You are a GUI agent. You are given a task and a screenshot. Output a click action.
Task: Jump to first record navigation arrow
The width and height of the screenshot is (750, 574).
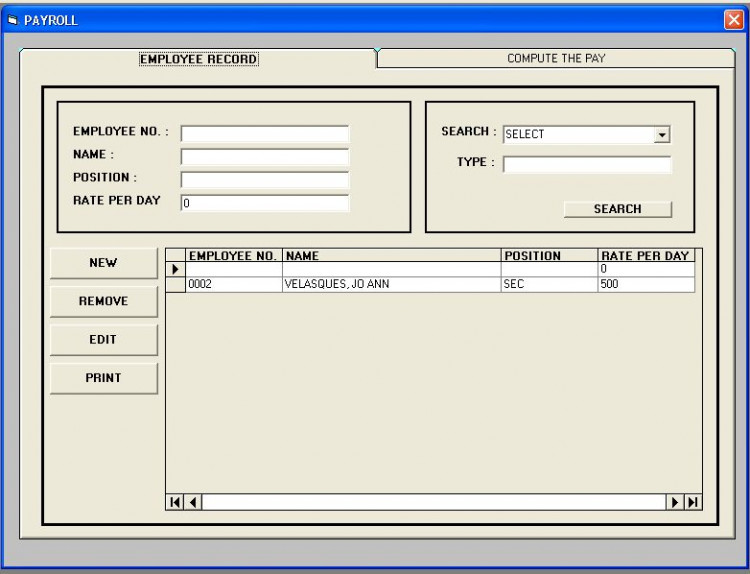coord(177,501)
